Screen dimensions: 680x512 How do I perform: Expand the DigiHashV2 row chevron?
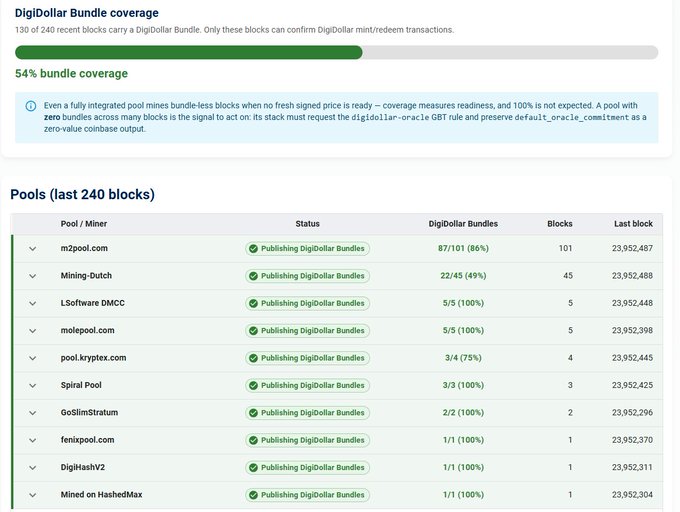pyautogui.click(x=33, y=467)
